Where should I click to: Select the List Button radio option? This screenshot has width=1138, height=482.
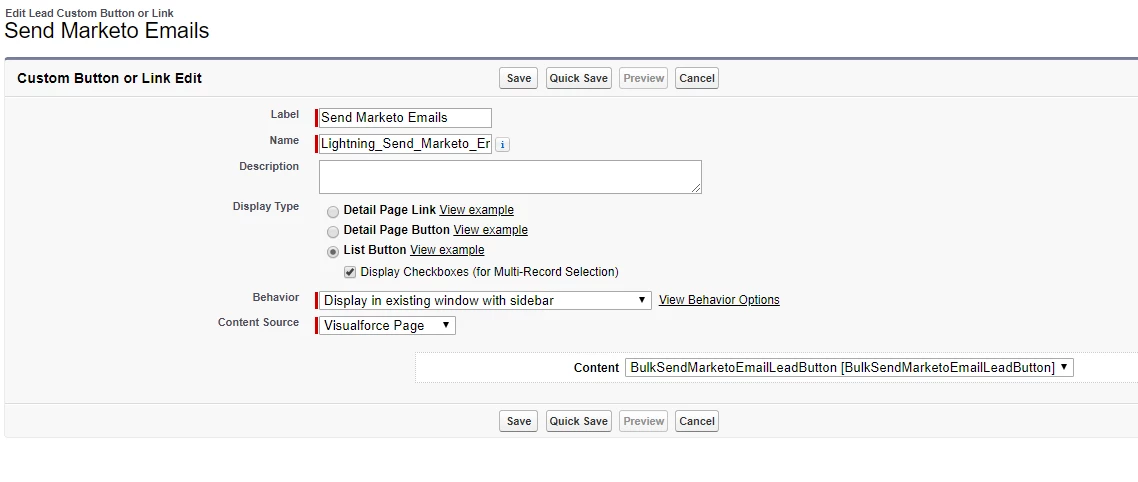(332, 252)
